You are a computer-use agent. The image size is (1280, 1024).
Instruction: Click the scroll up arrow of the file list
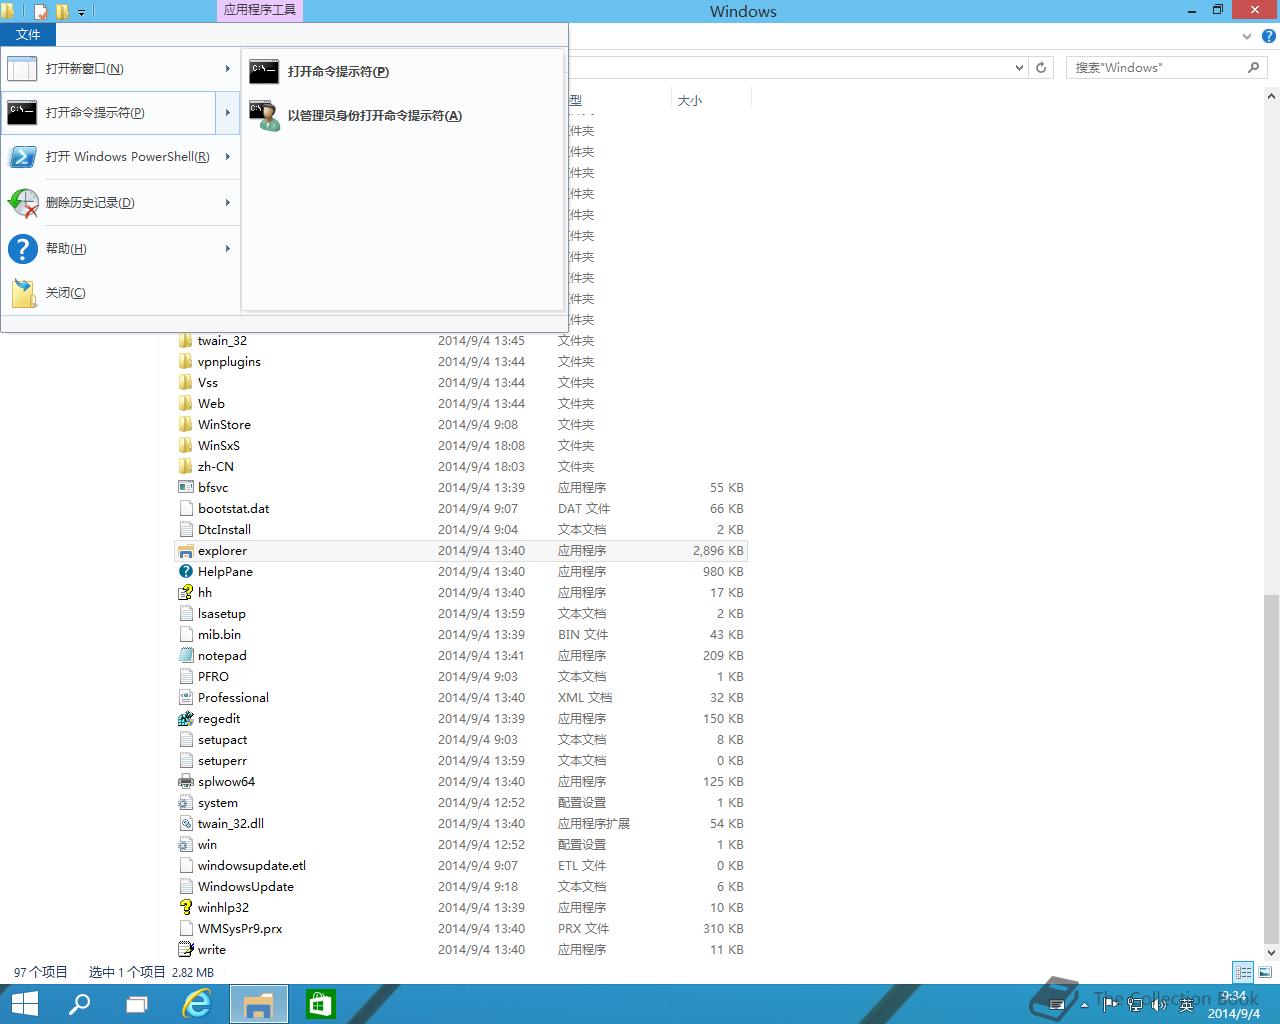(1271, 97)
